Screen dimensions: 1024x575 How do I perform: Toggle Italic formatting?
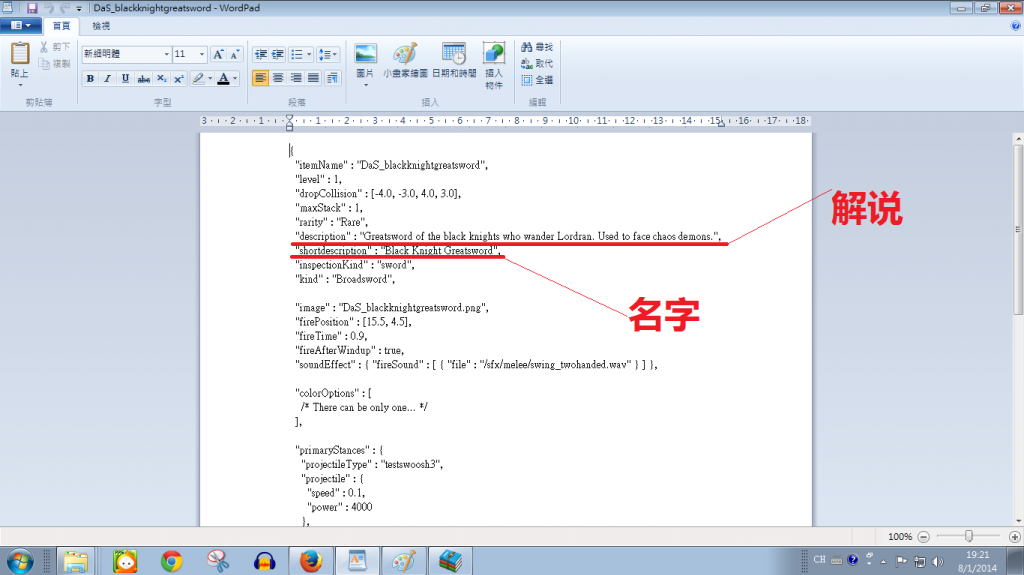(x=108, y=78)
